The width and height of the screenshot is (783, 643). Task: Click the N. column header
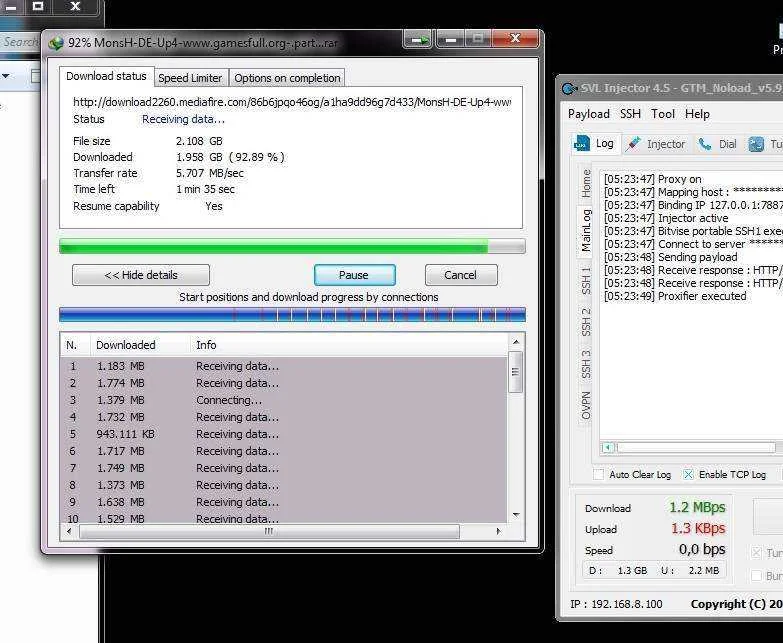pyautogui.click(x=75, y=345)
